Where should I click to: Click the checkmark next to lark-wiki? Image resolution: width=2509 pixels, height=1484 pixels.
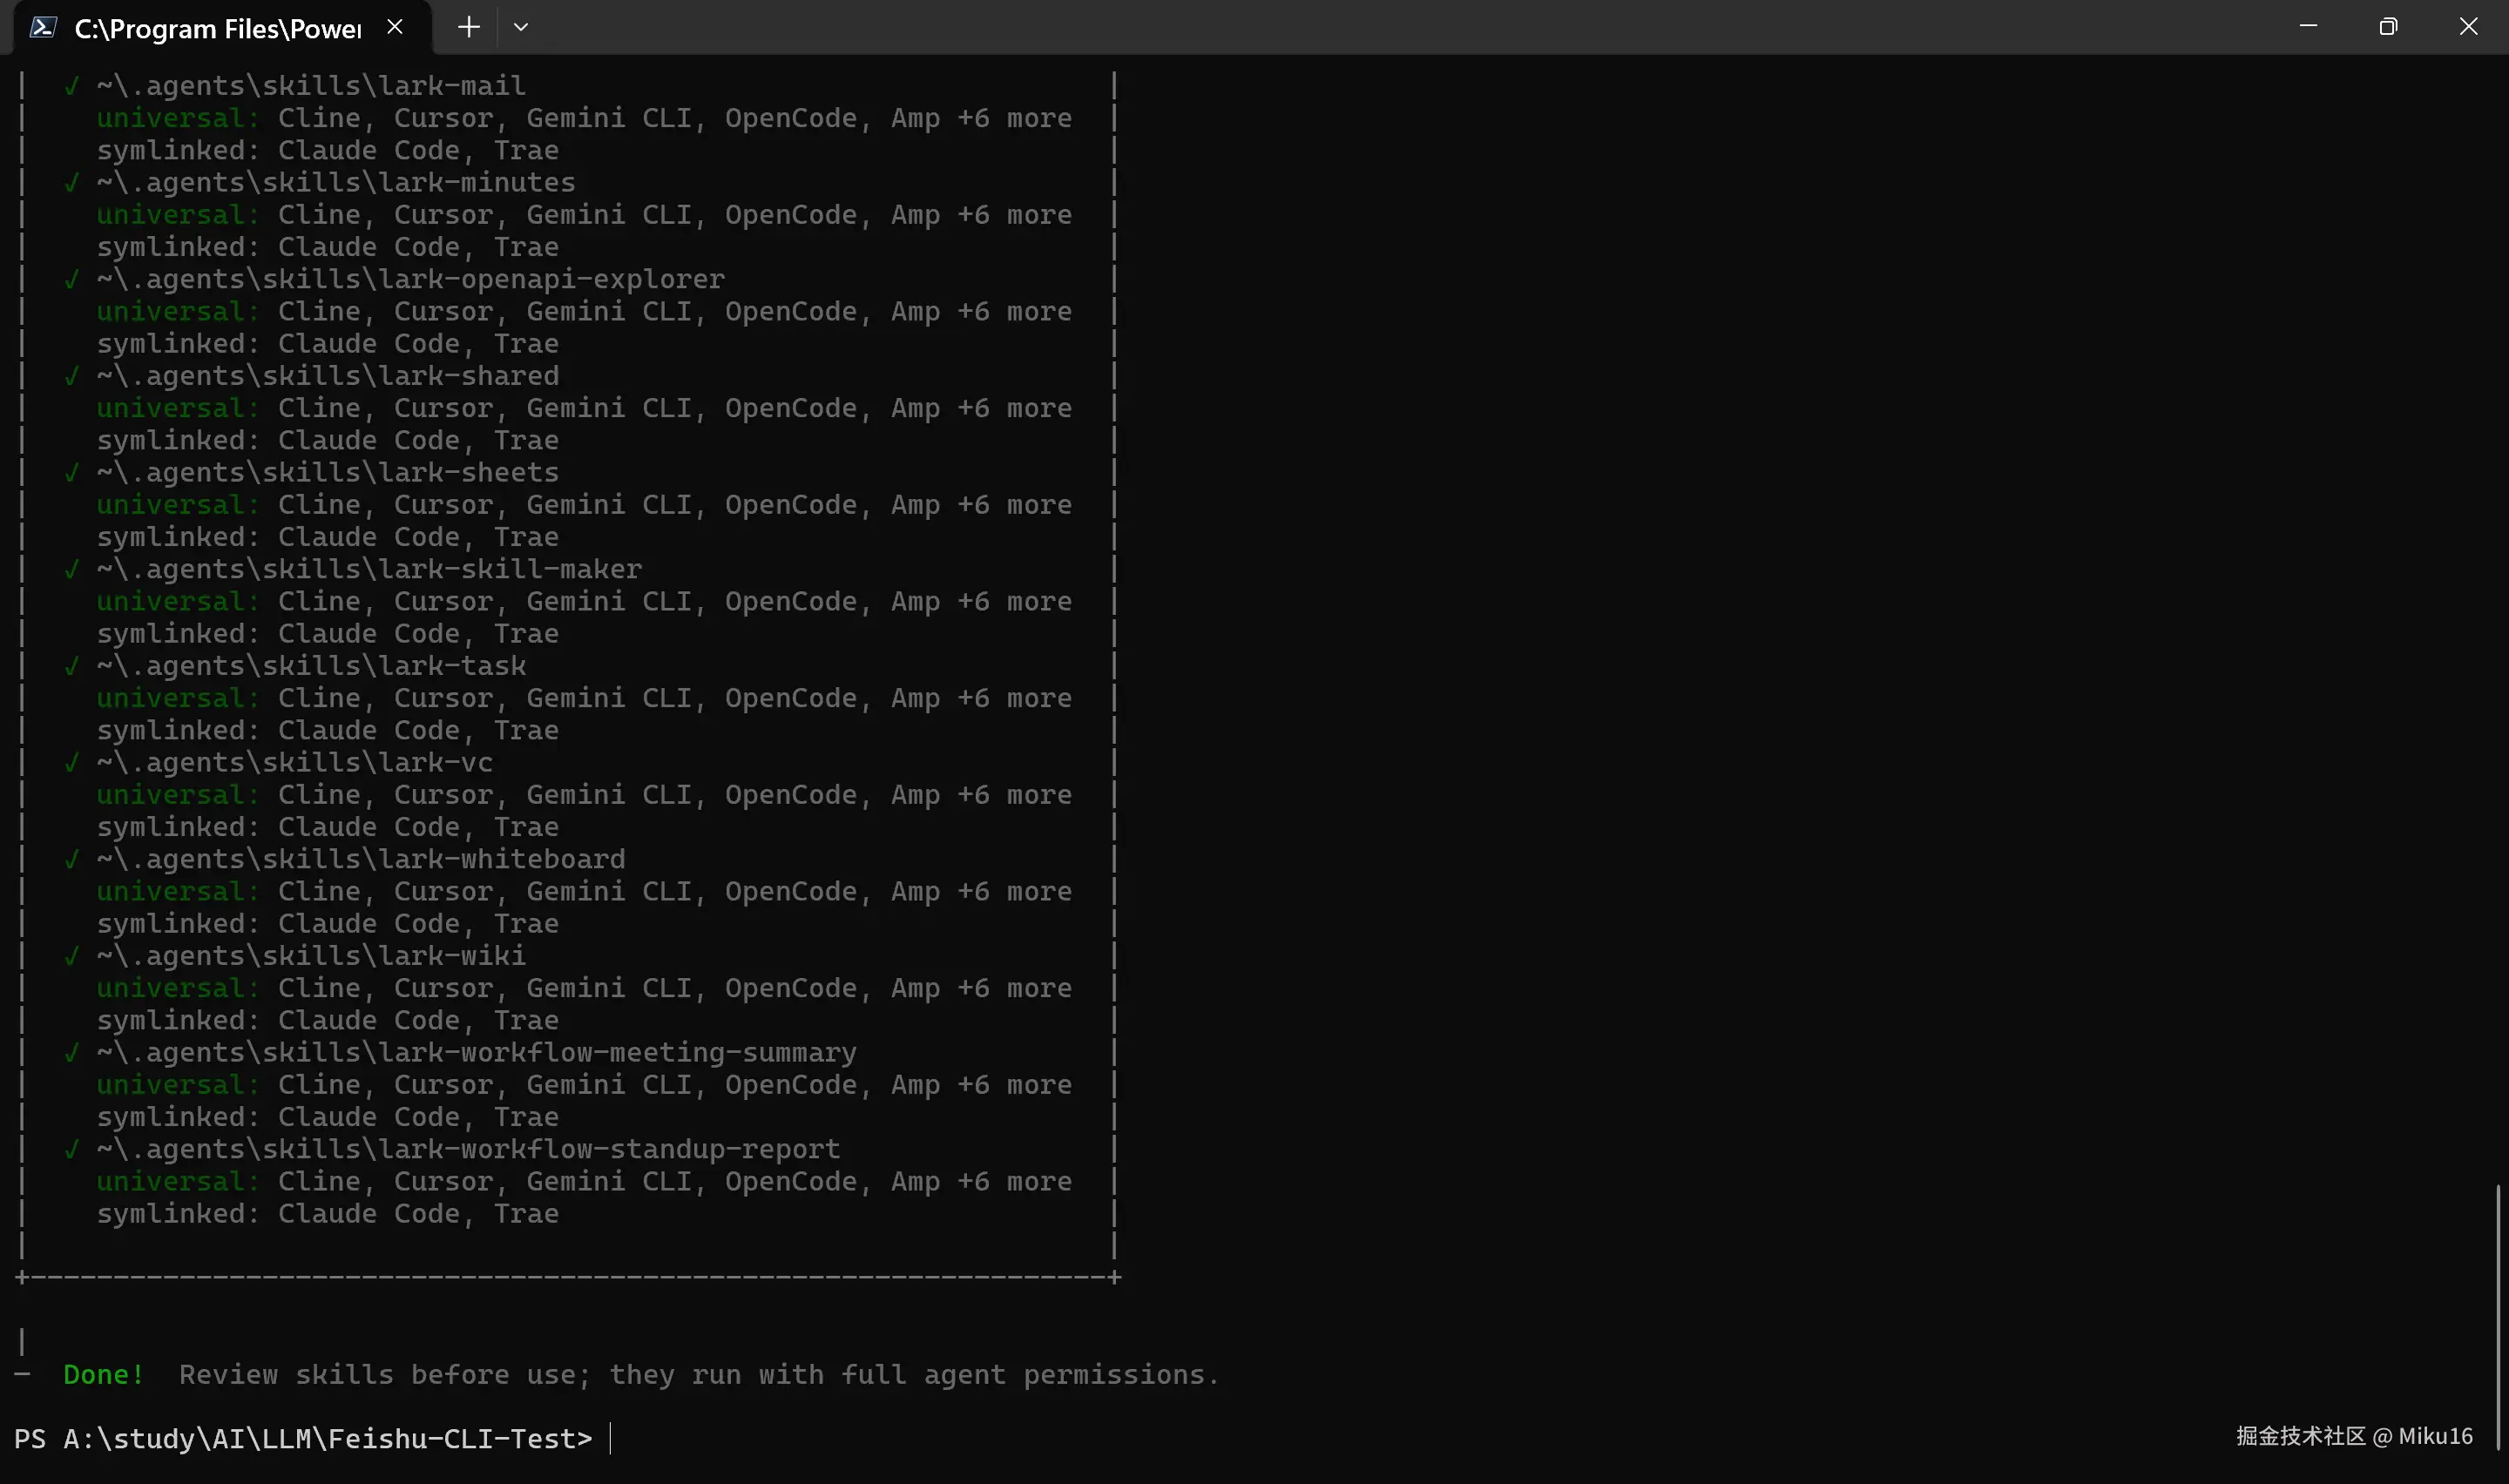click(x=71, y=956)
